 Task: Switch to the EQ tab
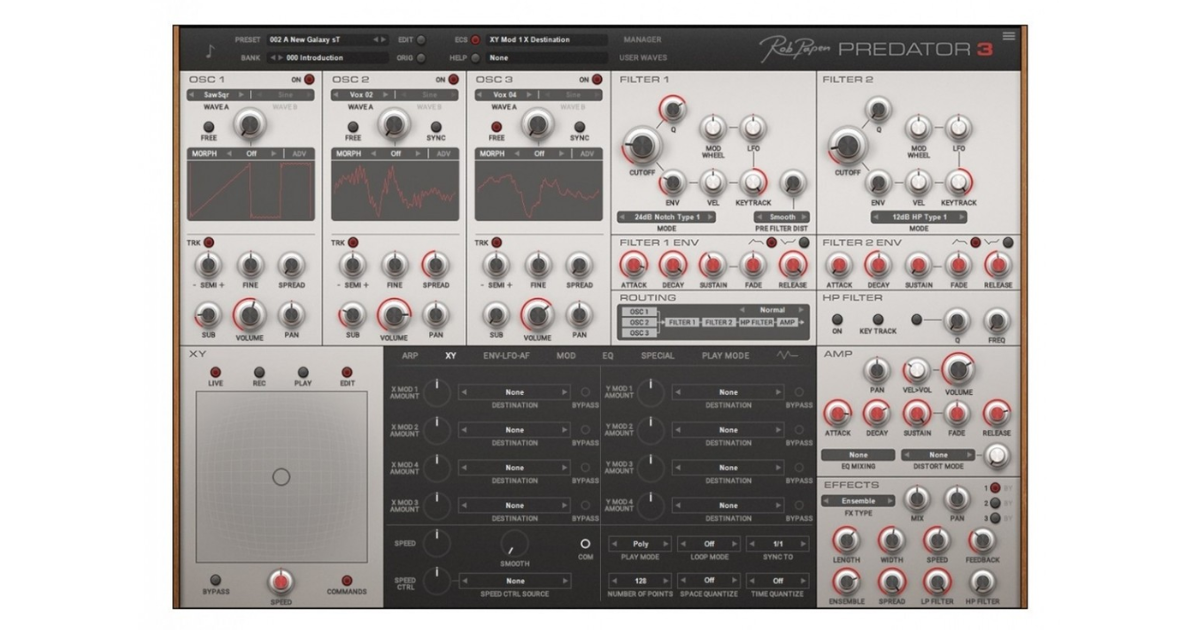[x=608, y=355]
